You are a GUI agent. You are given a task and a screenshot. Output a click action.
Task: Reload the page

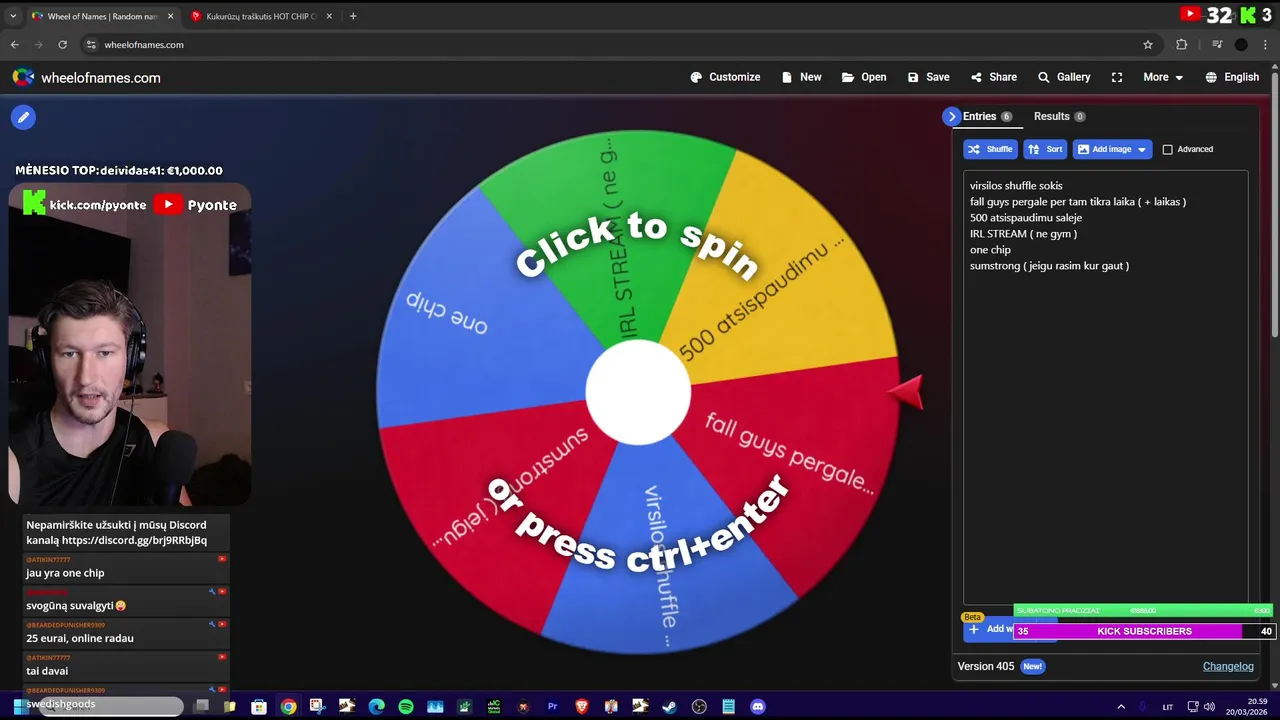pos(62,44)
